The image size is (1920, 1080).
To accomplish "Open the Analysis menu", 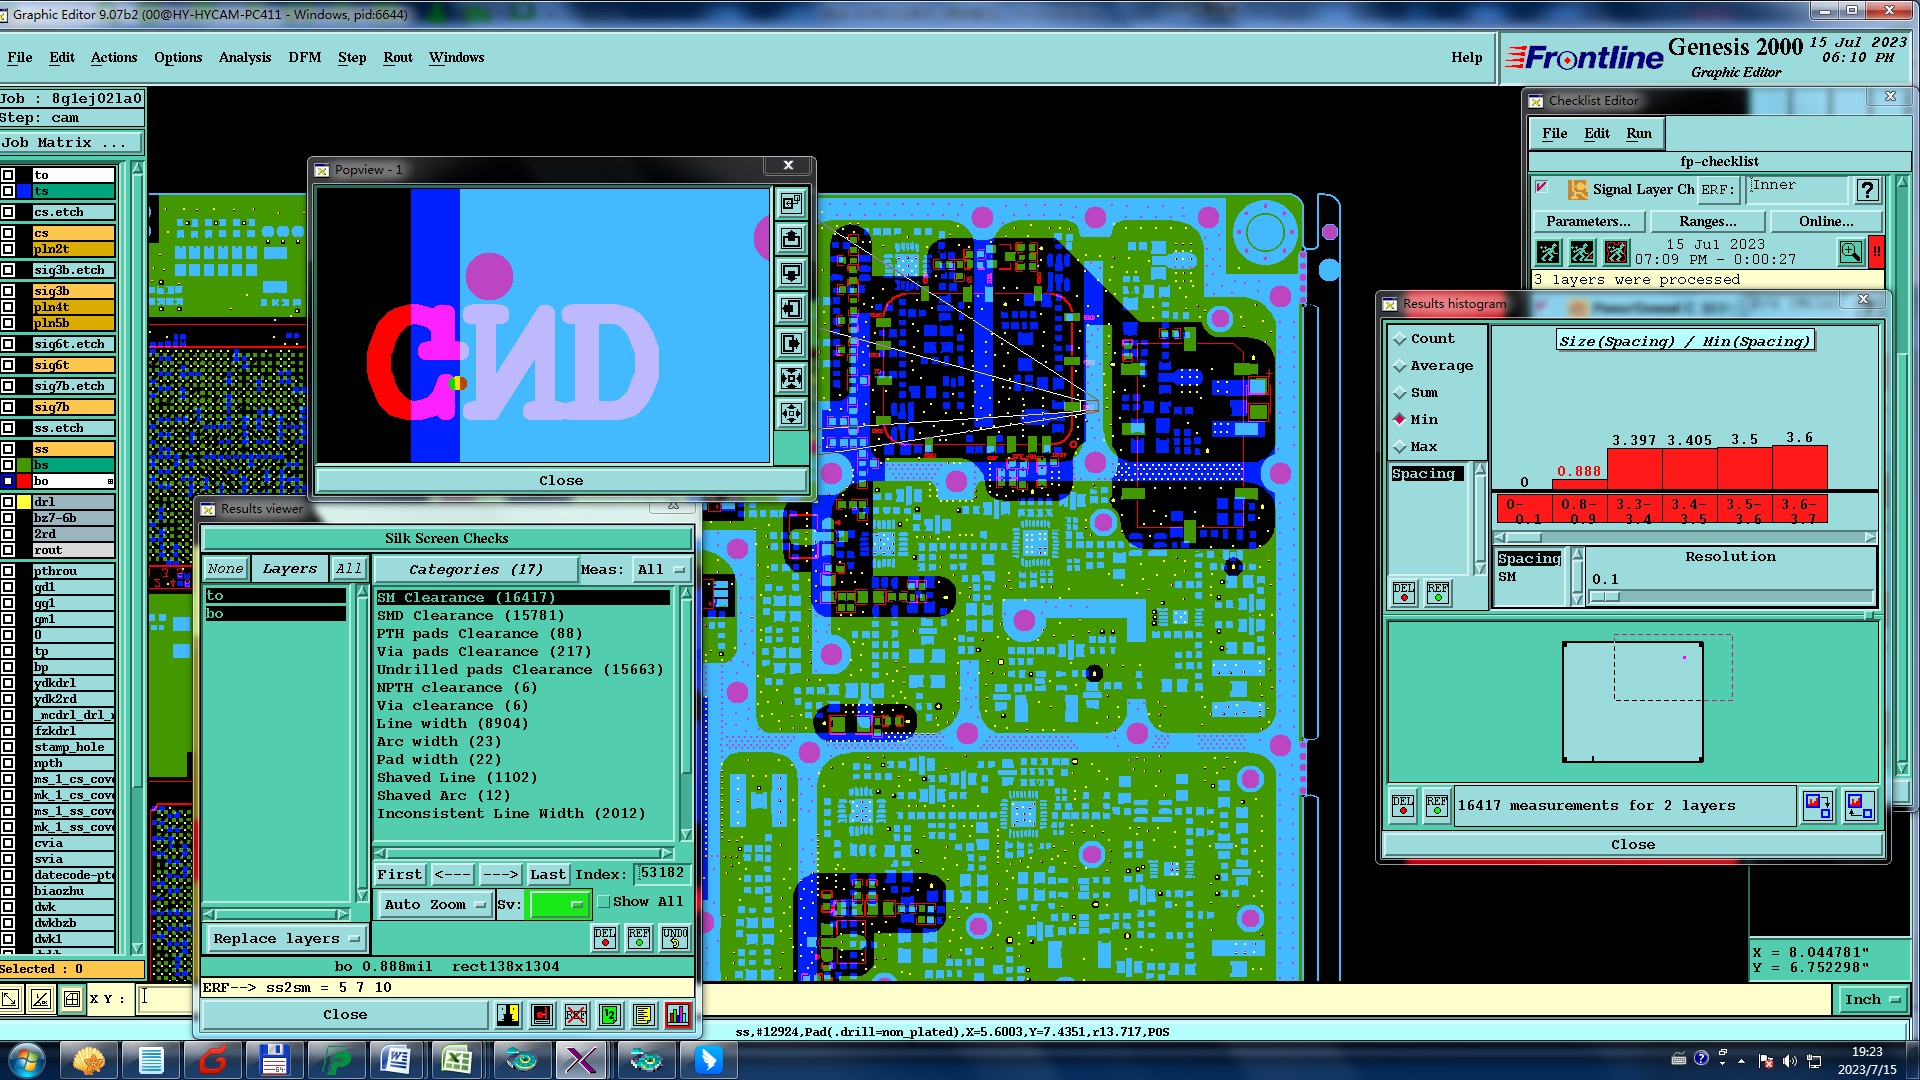I will 245,57.
